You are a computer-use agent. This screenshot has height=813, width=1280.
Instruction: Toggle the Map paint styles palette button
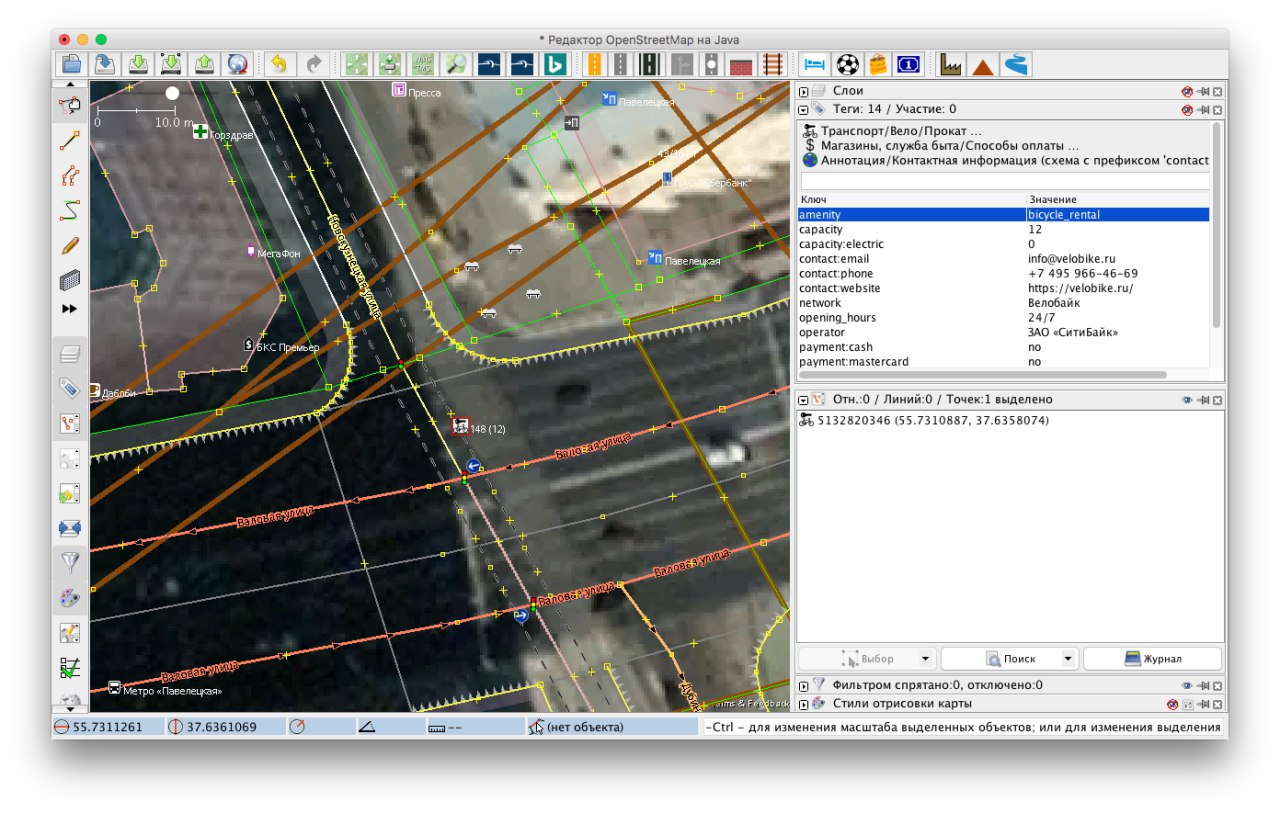pos(70,598)
